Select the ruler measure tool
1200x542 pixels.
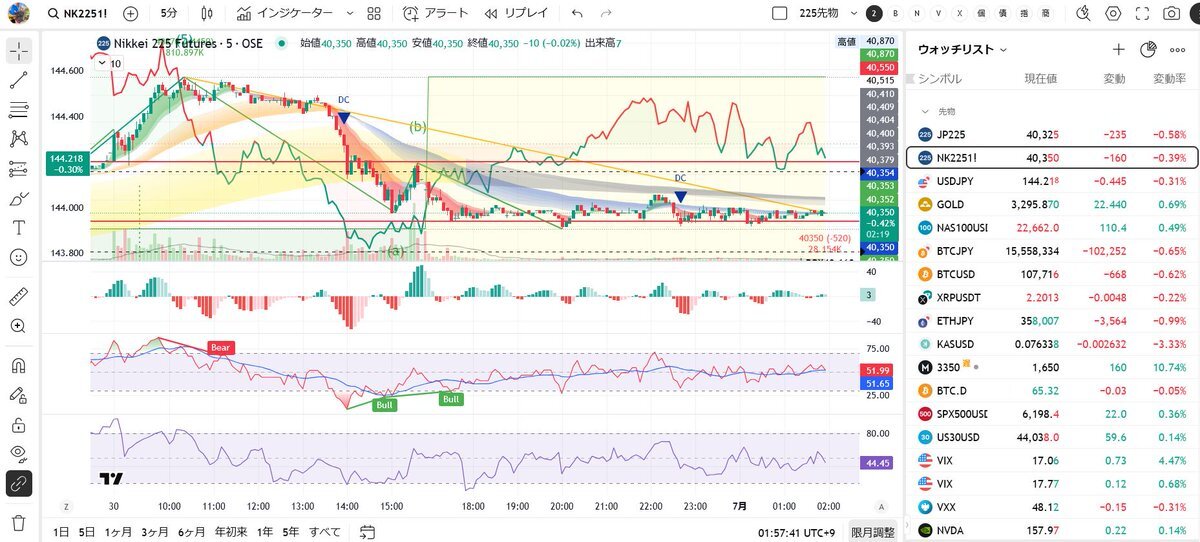click(19, 296)
